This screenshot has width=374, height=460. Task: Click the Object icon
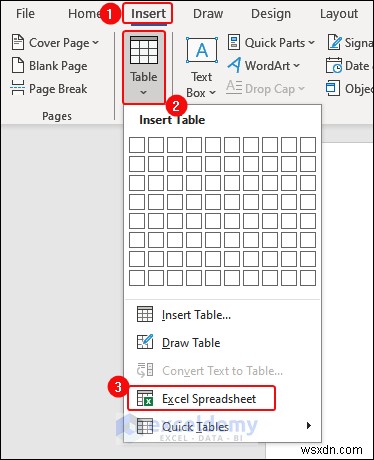333,88
